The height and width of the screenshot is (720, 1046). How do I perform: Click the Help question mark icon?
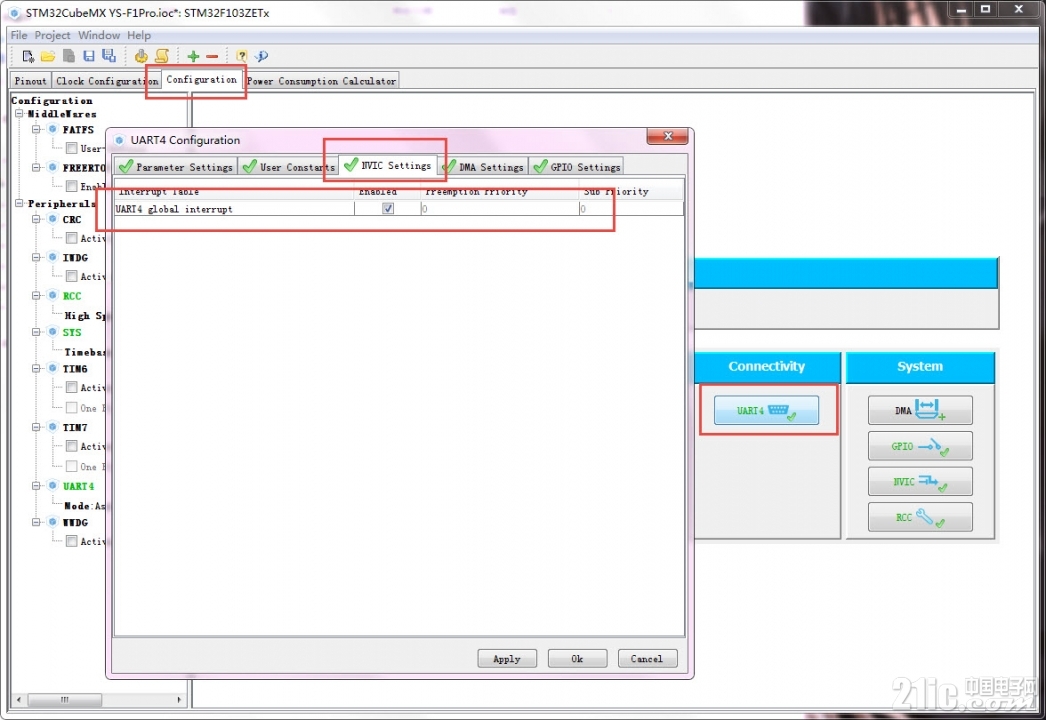[x=241, y=56]
